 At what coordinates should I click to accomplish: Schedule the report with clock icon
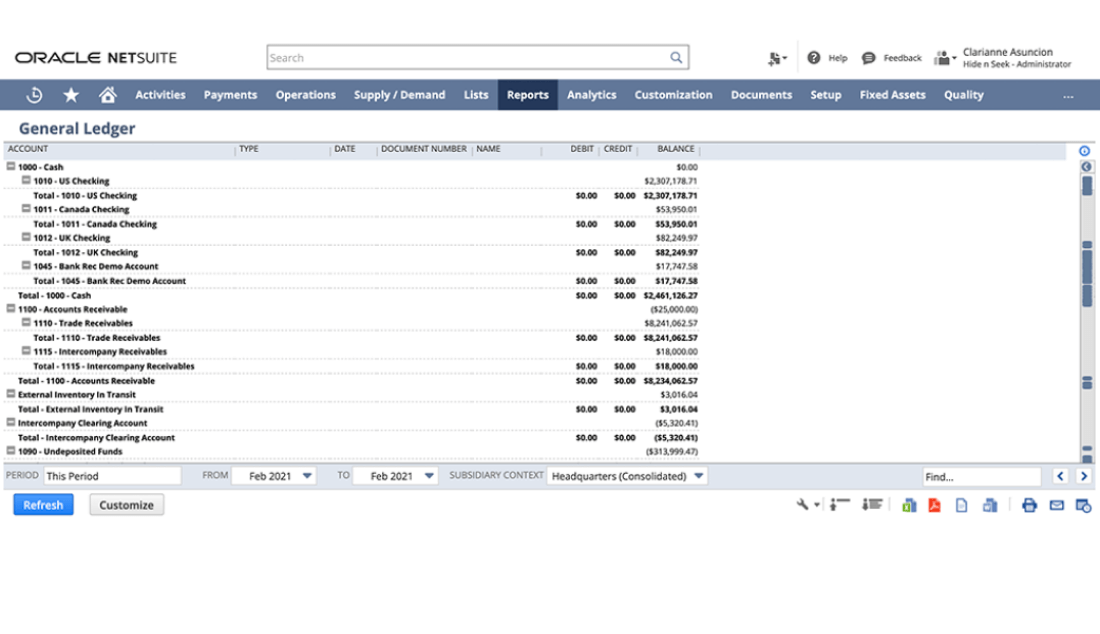tap(1083, 506)
